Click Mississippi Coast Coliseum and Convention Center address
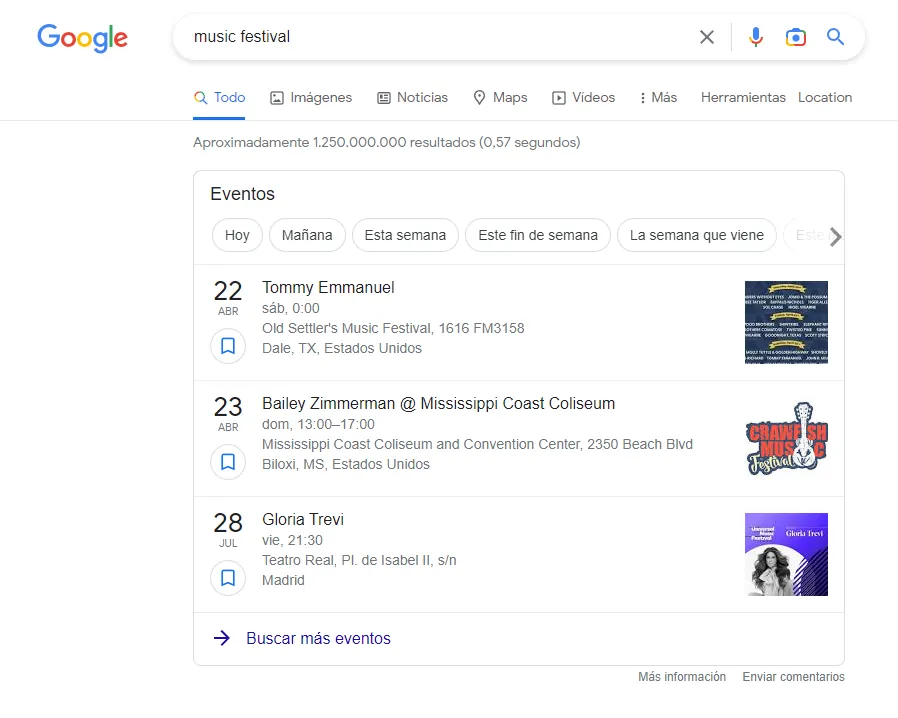This screenshot has width=898, height=718. pyautogui.click(x=478, y=444)
